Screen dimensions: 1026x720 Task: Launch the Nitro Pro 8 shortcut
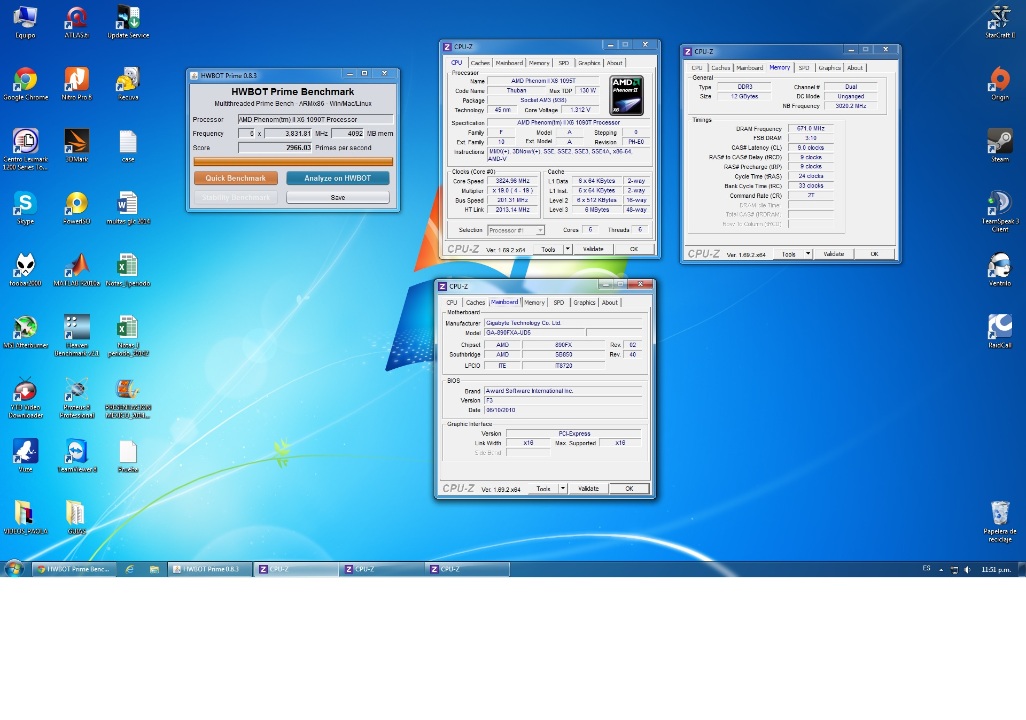77,83
